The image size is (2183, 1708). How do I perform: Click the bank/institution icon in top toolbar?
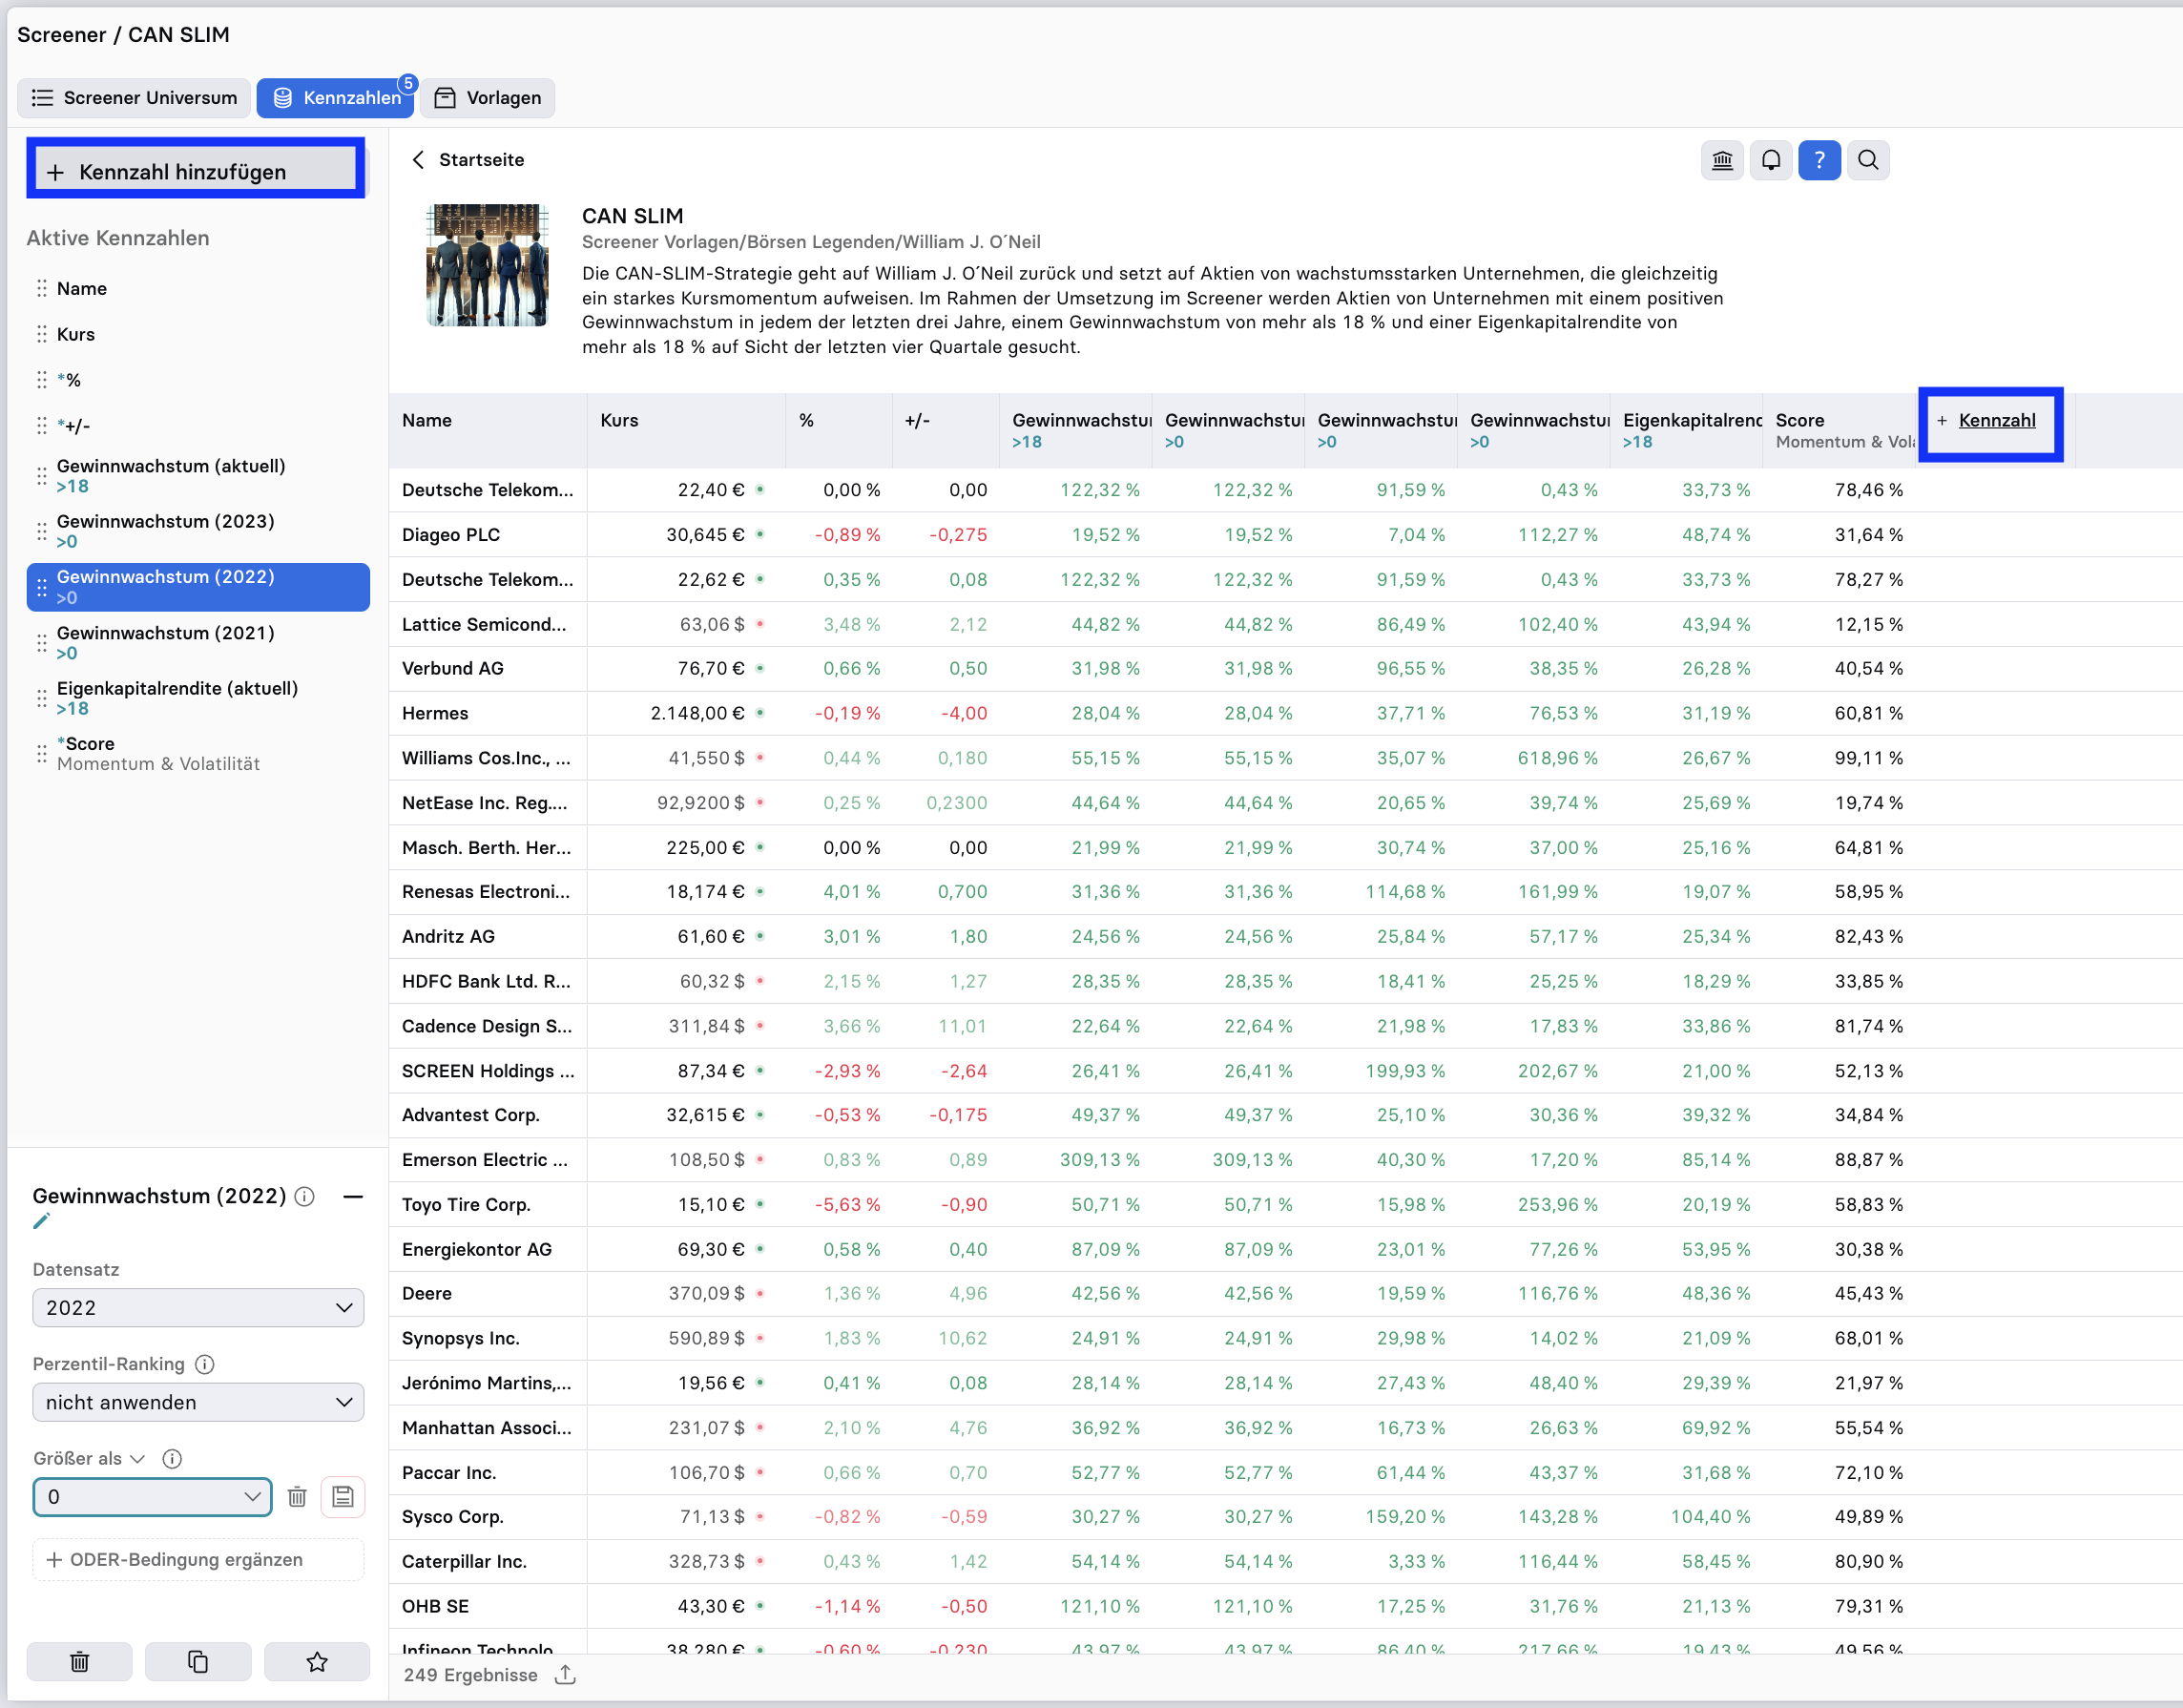point(1722,160)
